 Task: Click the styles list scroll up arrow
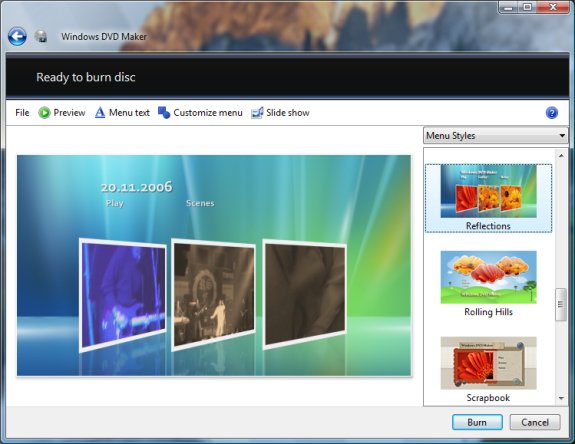(x=561, y=155)
